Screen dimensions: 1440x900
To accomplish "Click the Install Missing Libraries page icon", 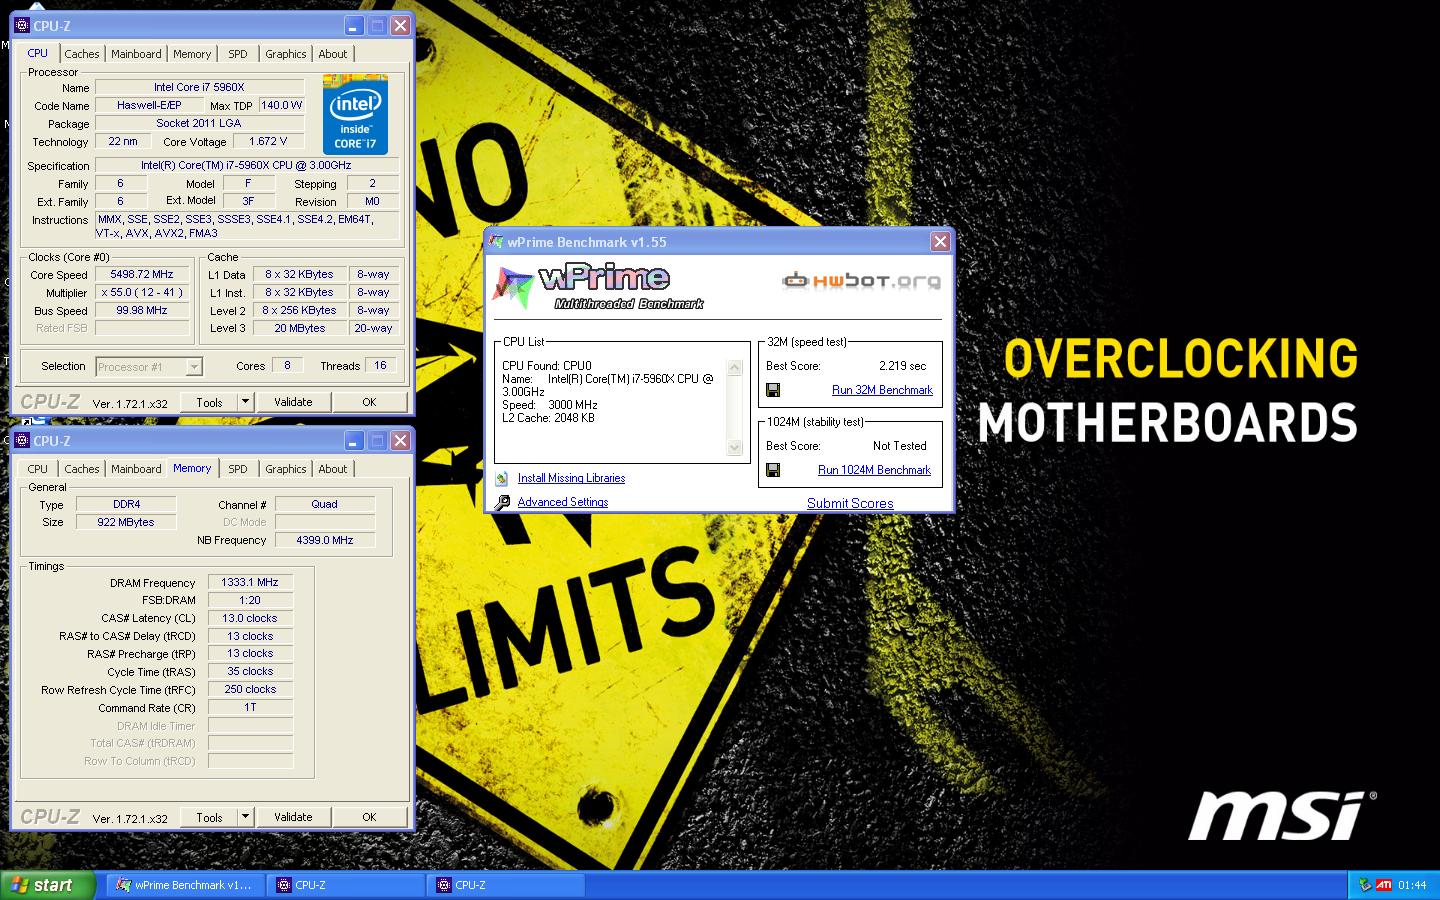I will pyautogui.click(x=502, y=478).
